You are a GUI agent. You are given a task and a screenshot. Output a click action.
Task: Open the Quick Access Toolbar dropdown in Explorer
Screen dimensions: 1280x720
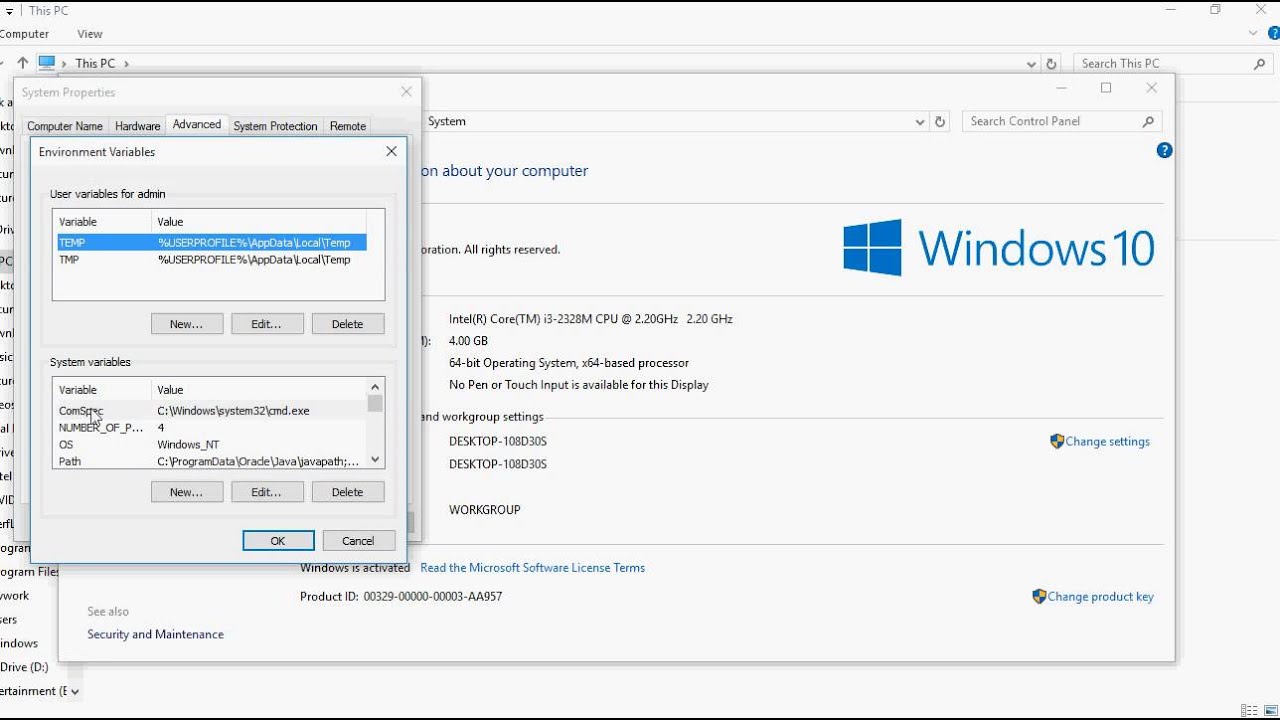pos(9,11)
